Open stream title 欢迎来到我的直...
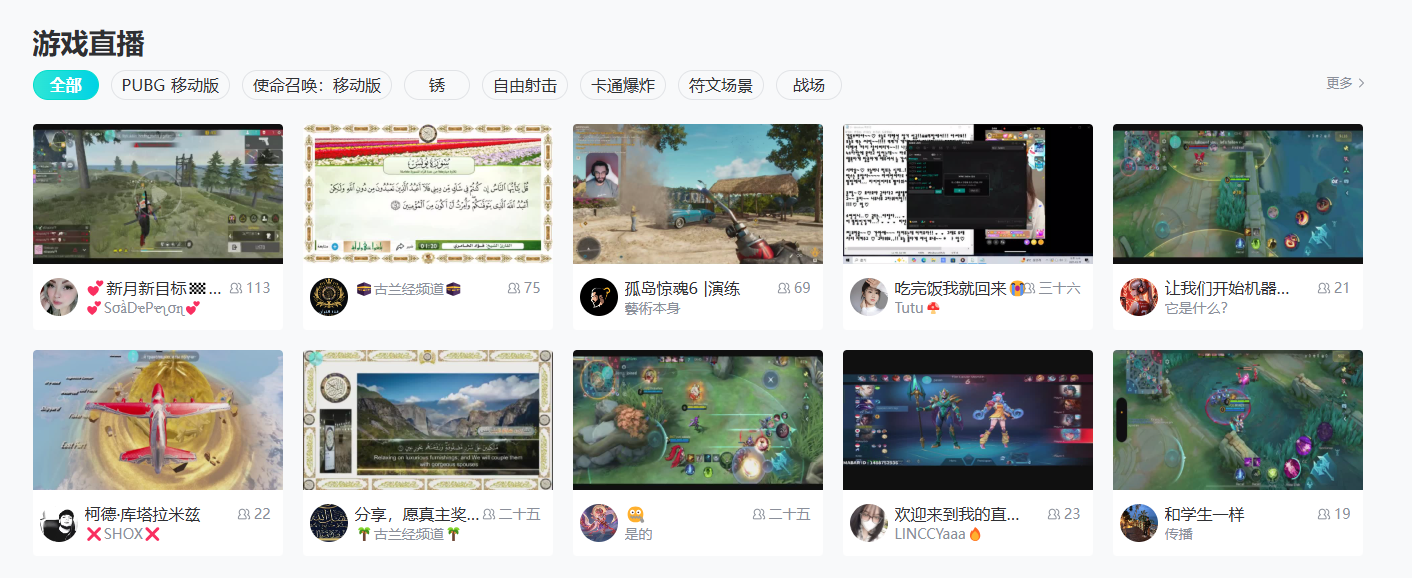This screenshot has height=578, width=1412. tap(957, 514)
